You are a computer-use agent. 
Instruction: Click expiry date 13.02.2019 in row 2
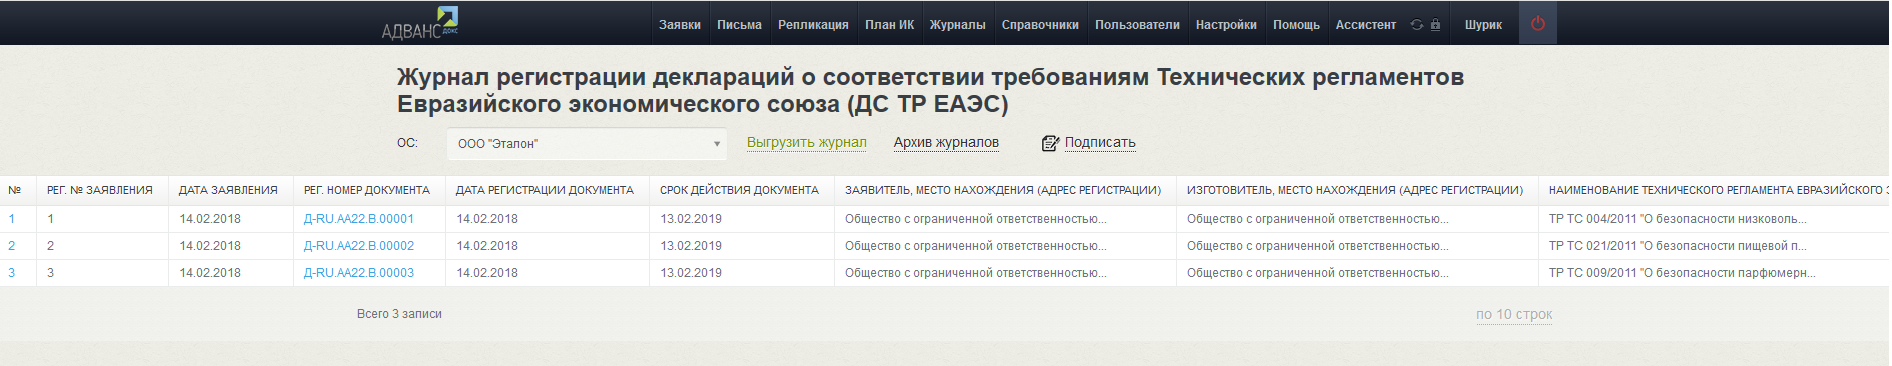(691, 246)
